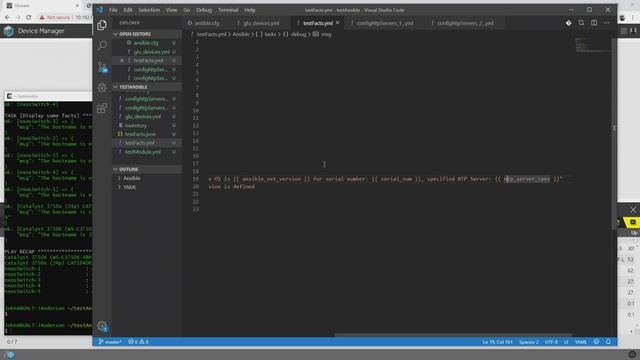Click the YAML language mode indicator
Image resolution: width=640 pixels, height=360 pixels.
[580, 342]
